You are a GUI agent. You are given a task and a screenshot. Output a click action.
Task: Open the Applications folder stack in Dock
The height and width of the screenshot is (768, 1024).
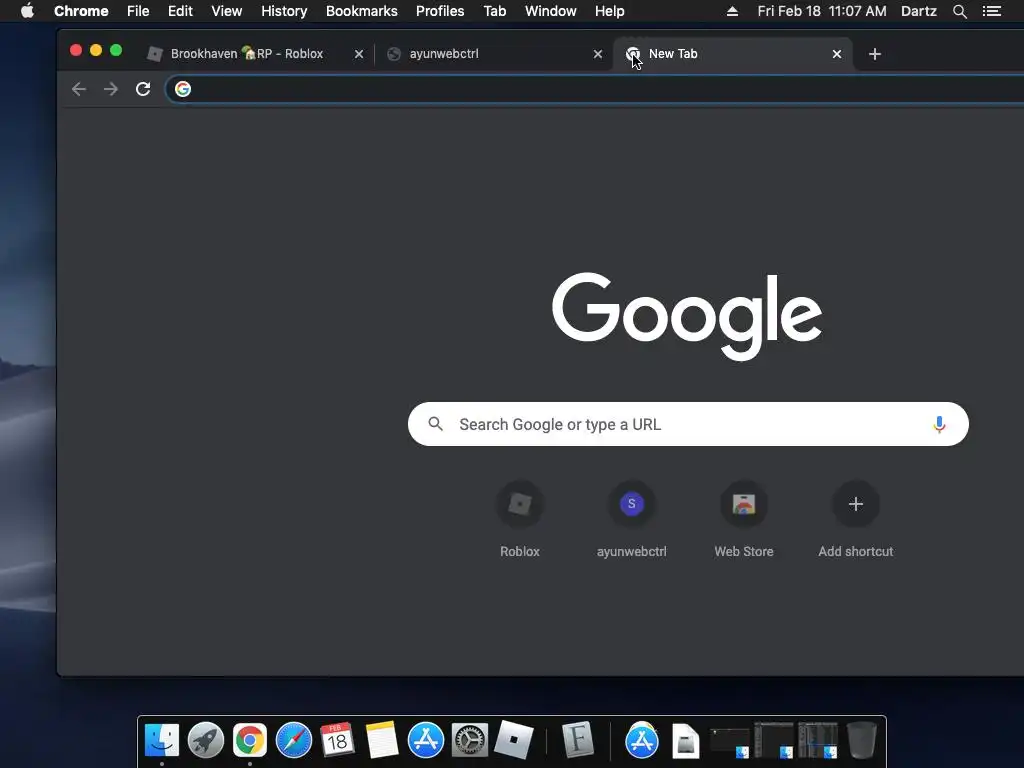[x=642, y=740]
